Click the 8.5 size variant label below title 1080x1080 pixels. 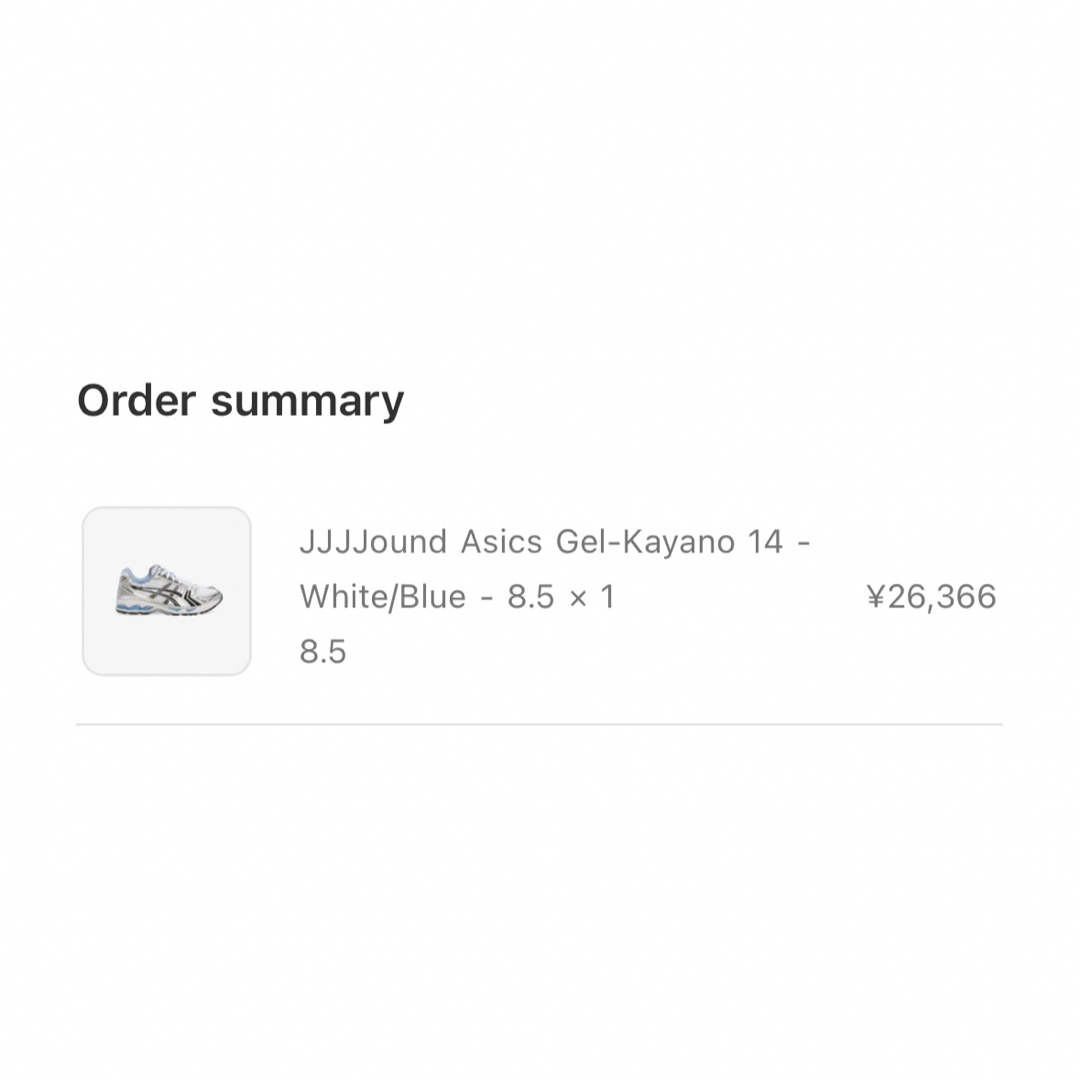(322, 652)
